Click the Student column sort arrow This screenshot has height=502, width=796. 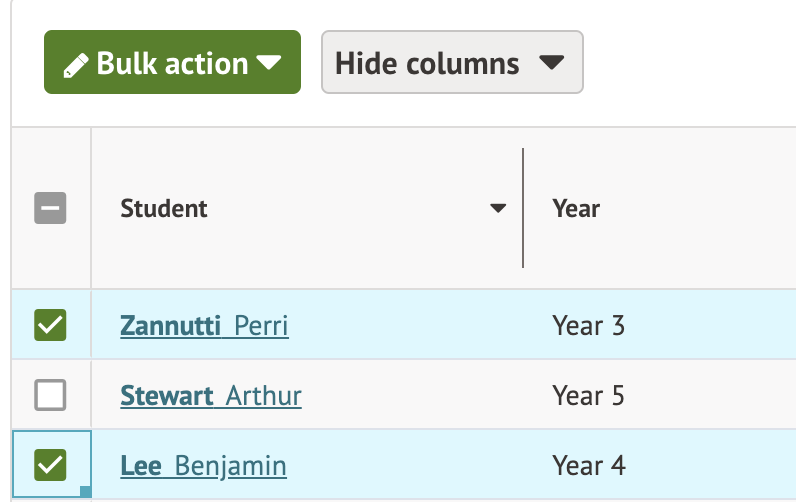[497, 209]
